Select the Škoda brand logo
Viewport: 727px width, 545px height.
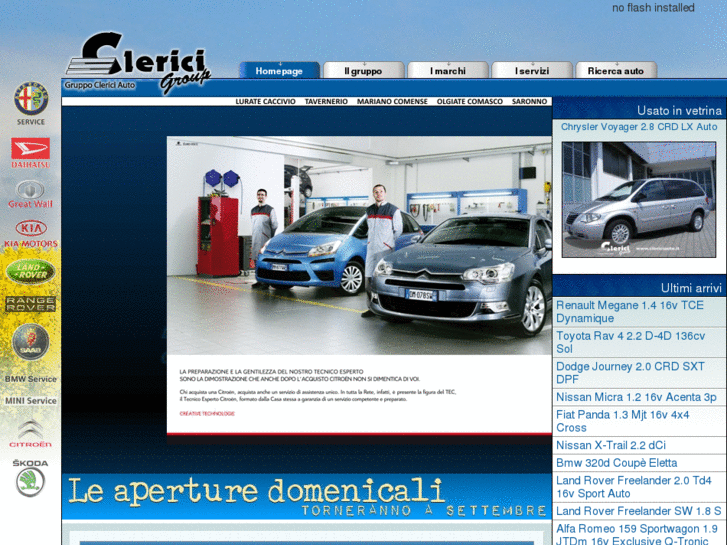pos(31,478)
